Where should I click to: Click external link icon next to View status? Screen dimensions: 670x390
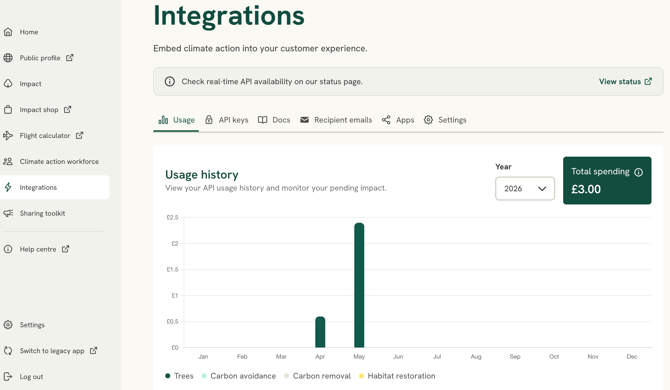pyautogui.click(x=648, y=81)
